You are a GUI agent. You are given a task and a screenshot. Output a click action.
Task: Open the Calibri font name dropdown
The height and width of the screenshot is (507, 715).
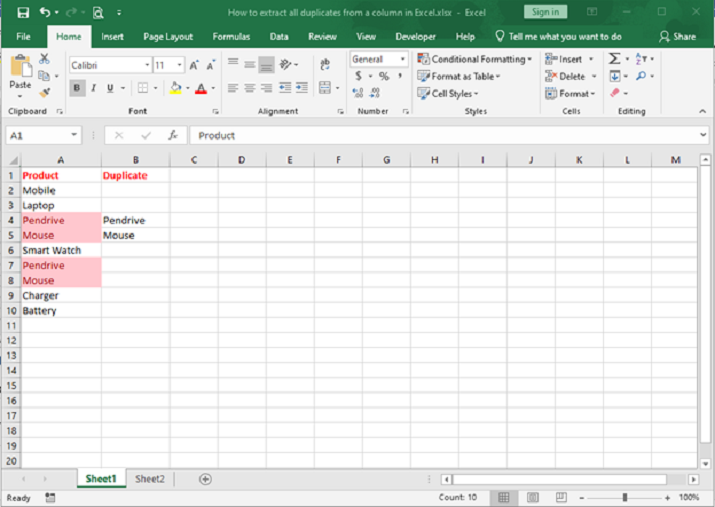pos(147,65)
